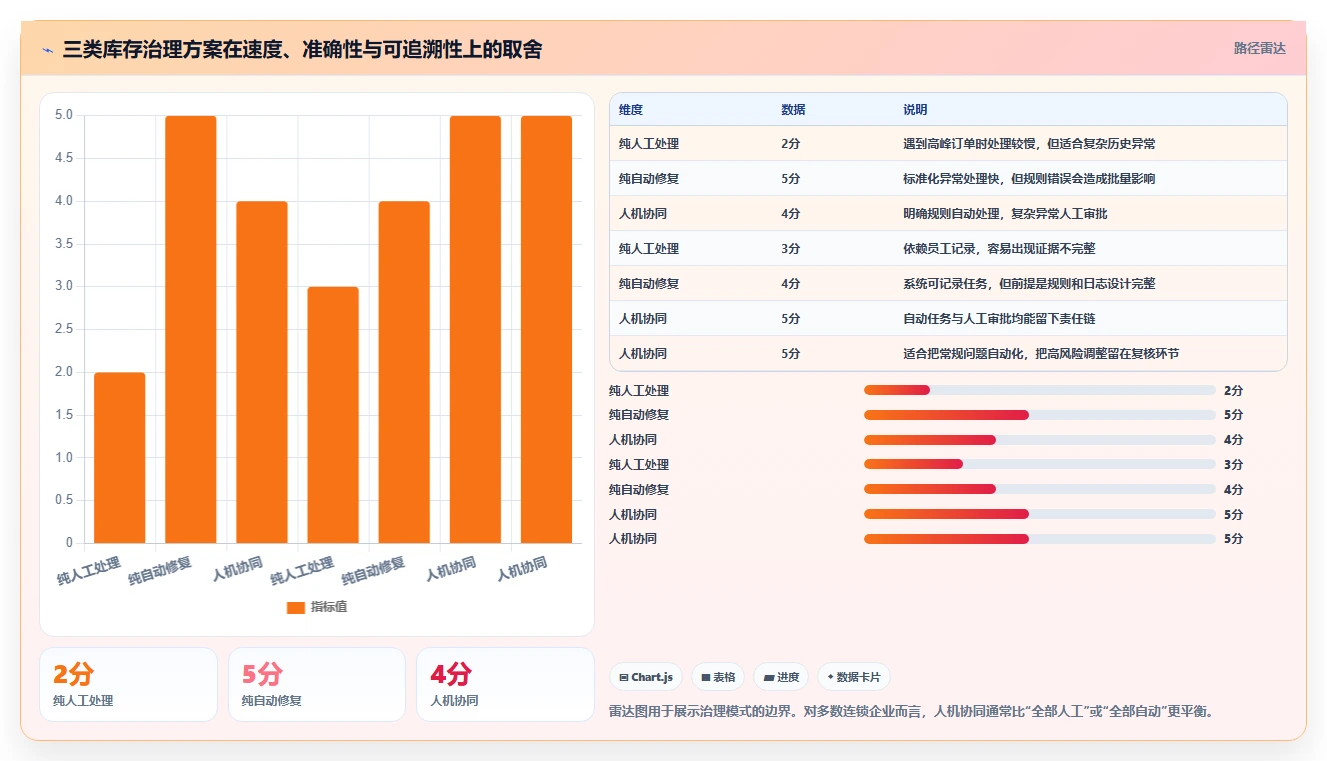
Task: Click the chart bar with value 2.0
Action: tap(120, 458)
